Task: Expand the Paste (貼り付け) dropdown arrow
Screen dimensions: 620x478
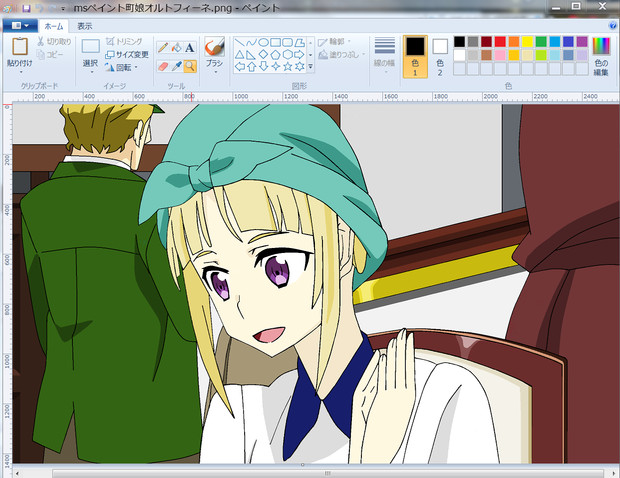Action: tap(20, 72)
